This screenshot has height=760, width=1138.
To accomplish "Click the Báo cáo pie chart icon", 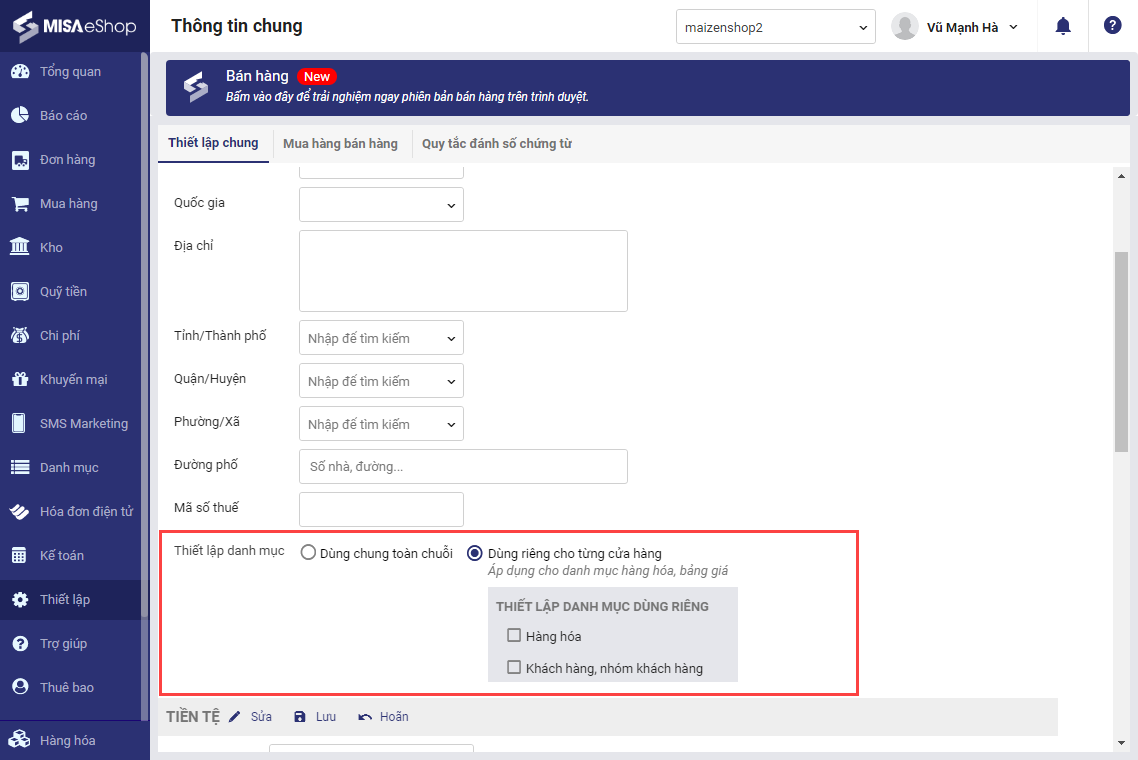I will [20, 115].
